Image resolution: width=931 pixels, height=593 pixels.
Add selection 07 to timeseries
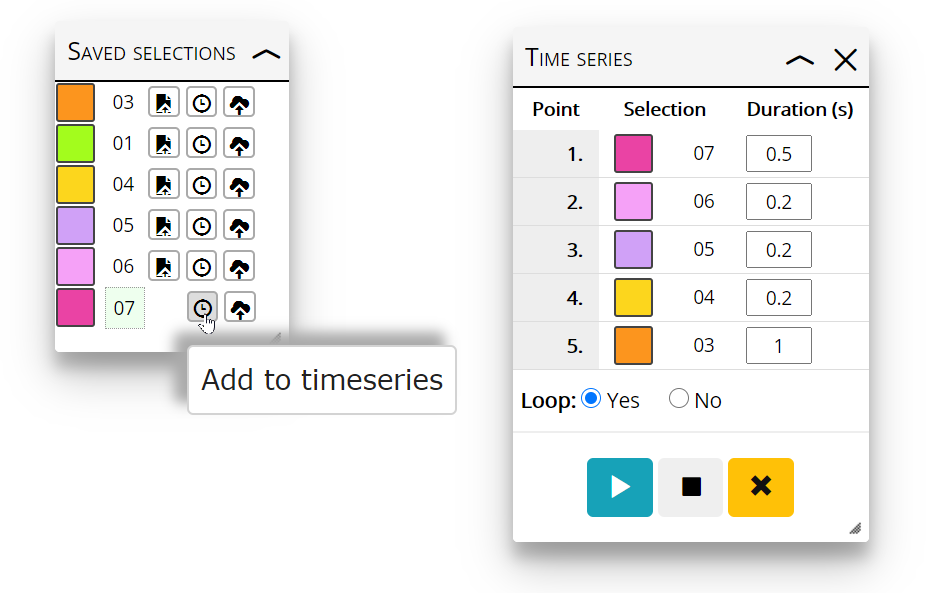point(202,307)
